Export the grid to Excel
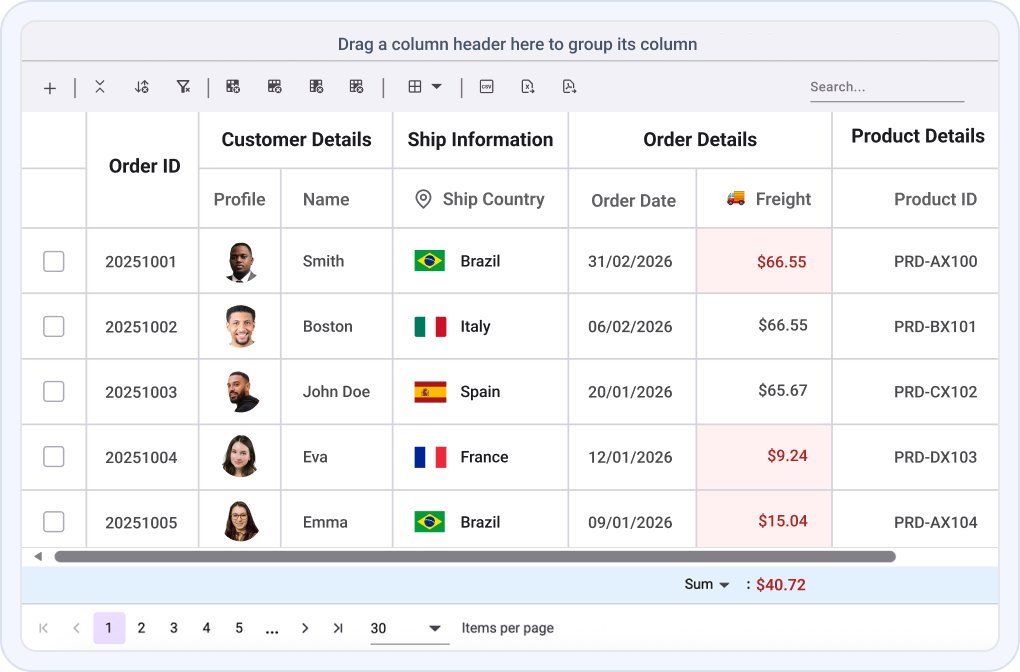This screenshot has width=1020, height=672. (x=528, y=87)
